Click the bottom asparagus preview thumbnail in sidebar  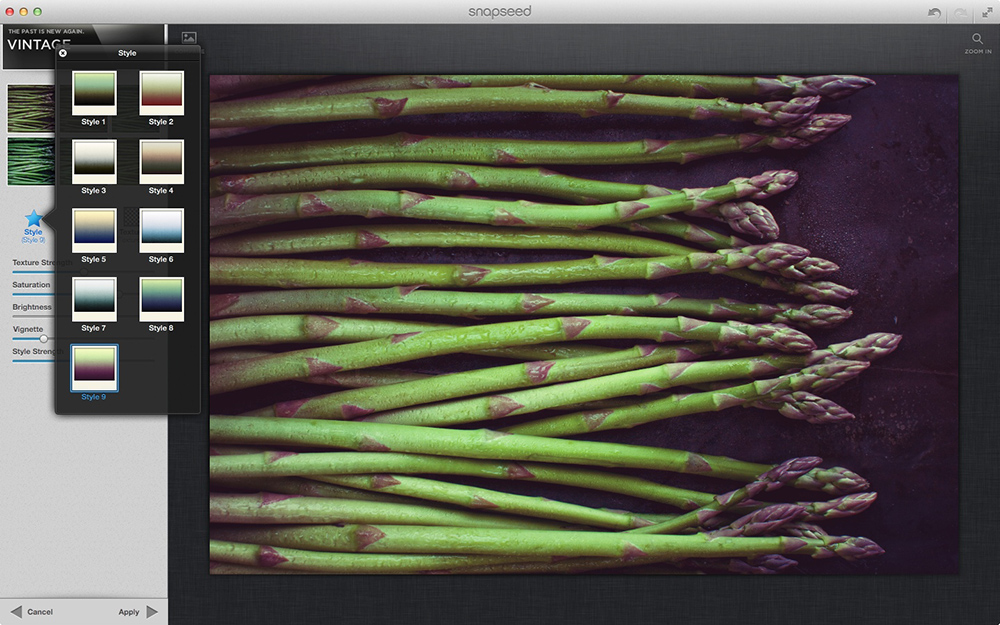pyautogui.click(x=31, y=161)
